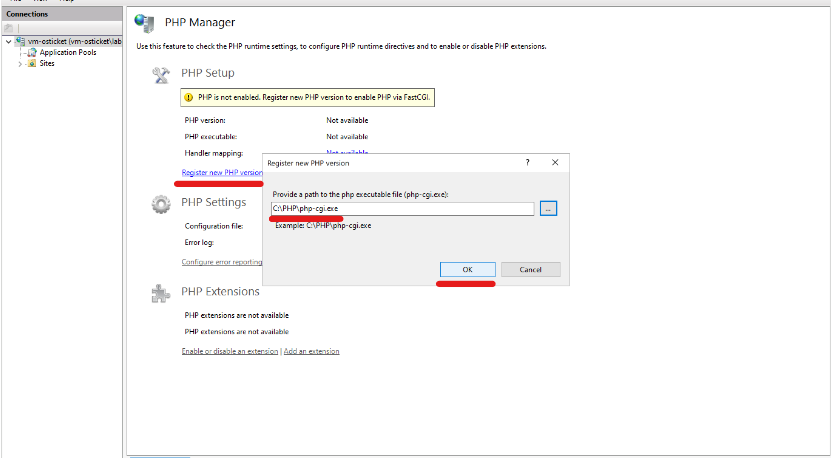Open Configure error reporting link
This screenshot has height=458, width=836.
(x=222, y=262)
